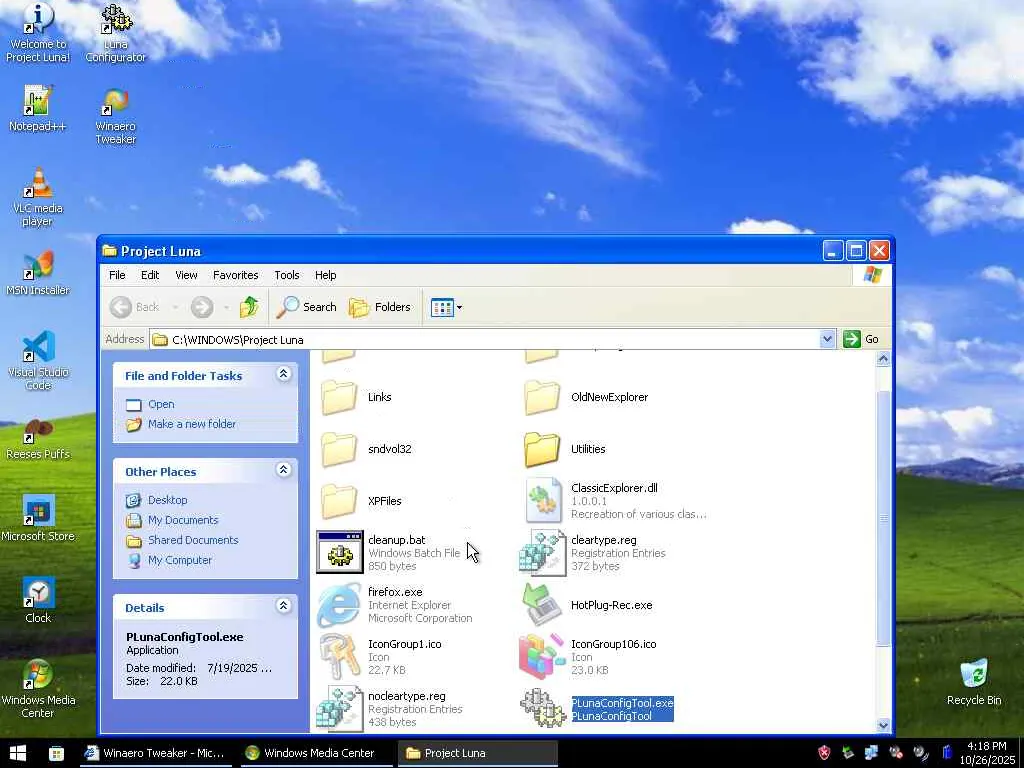Open the Forward history dropdown arrow
This screenshot has height=768, width=1024.
click(x=226, y=307)
